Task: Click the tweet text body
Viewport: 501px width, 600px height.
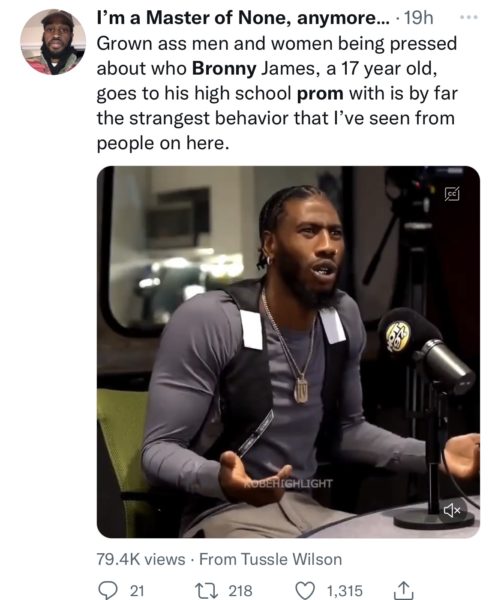Action: tap(277, 93)
